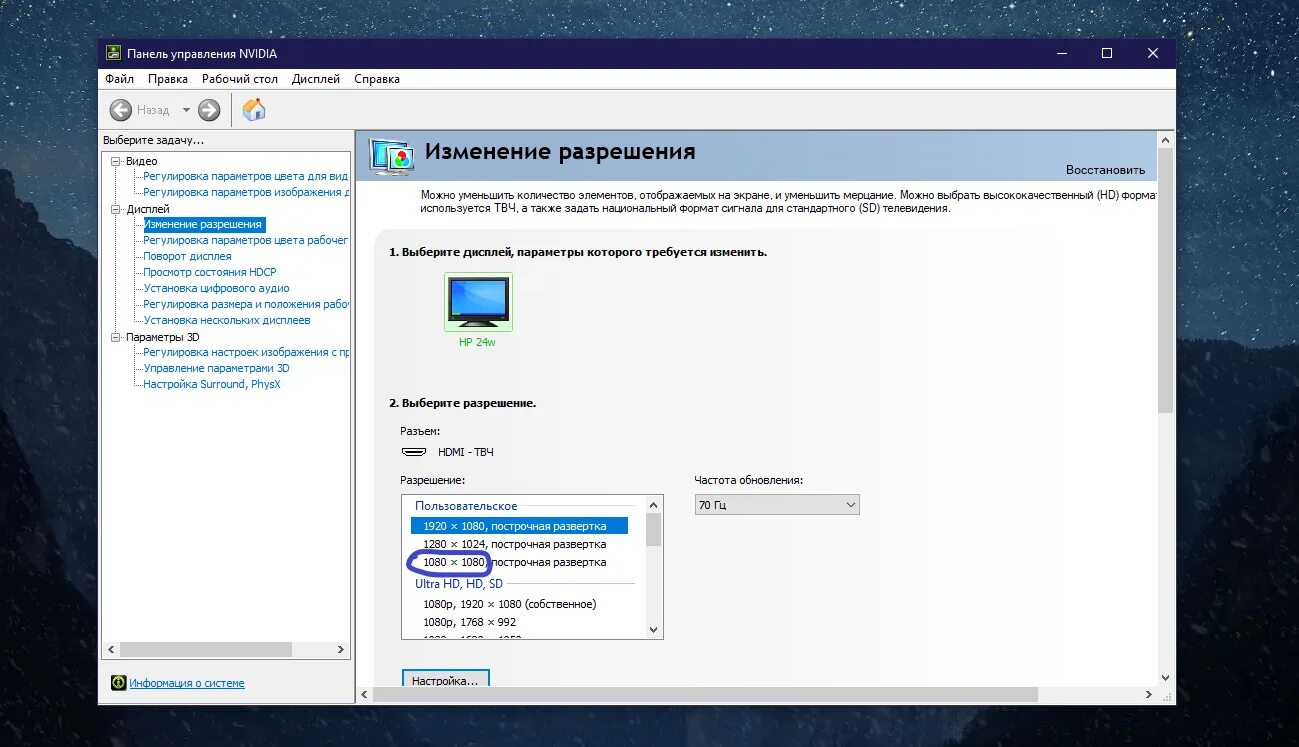Click the HDMI connector icon
The image size is (1299, 747).
click(x=414, y=452)
